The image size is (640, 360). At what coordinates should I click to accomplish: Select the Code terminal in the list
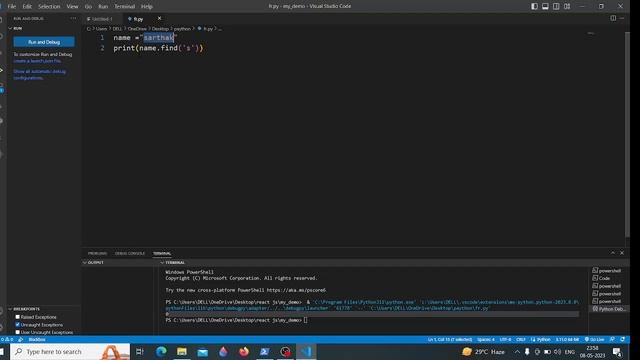pos(604,278)
